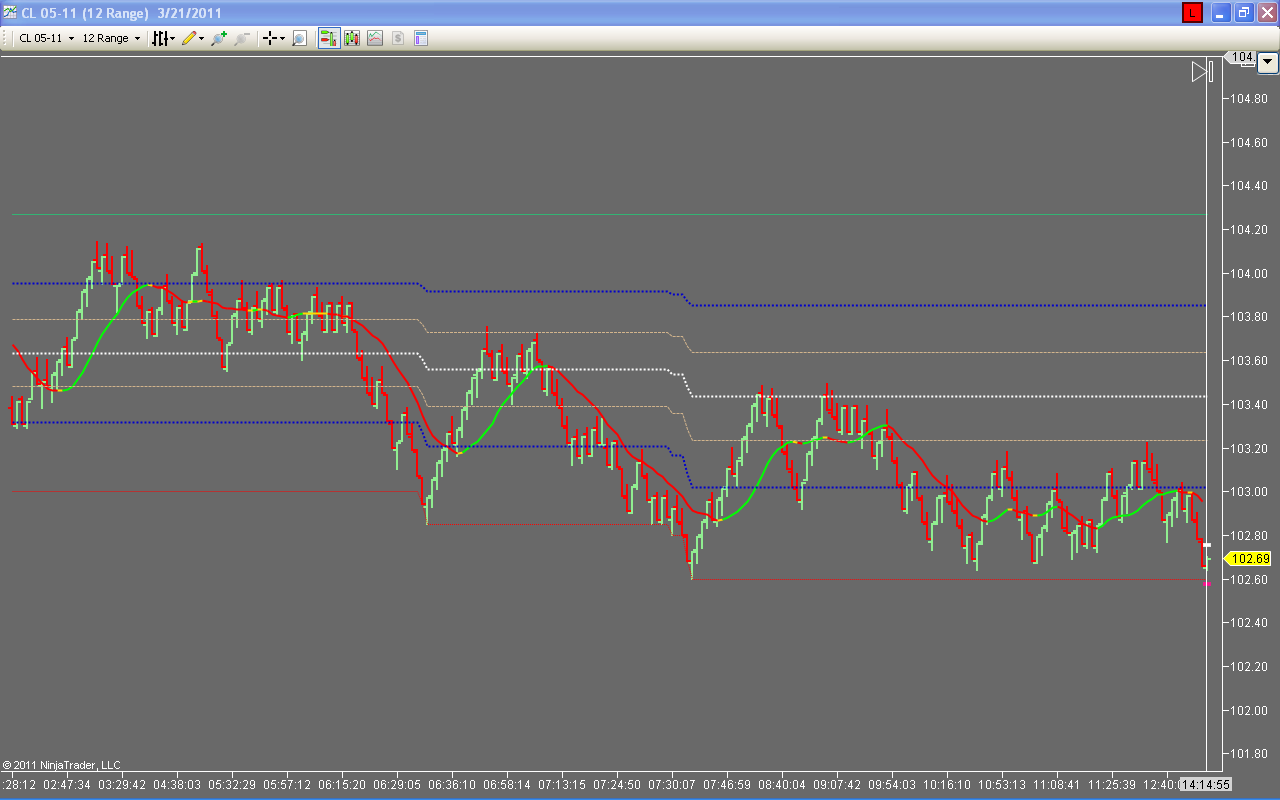Minimize the chart window
The image size is (1280, 800).
pyautogui.click(x=1221, y=12)
